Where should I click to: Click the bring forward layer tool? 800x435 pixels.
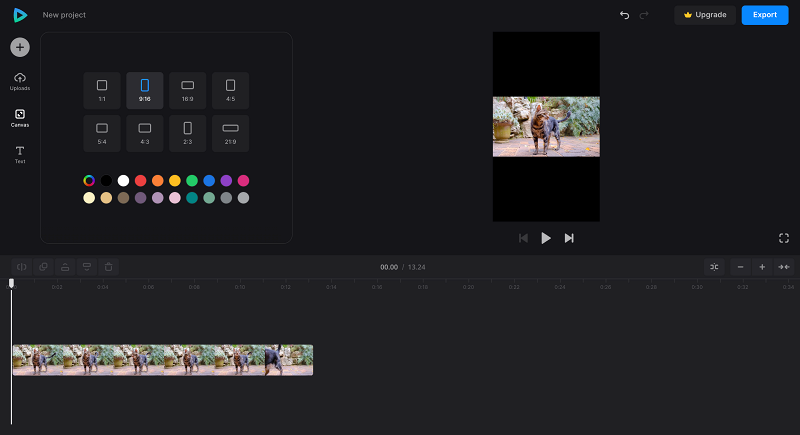click(x=65, y=267)
